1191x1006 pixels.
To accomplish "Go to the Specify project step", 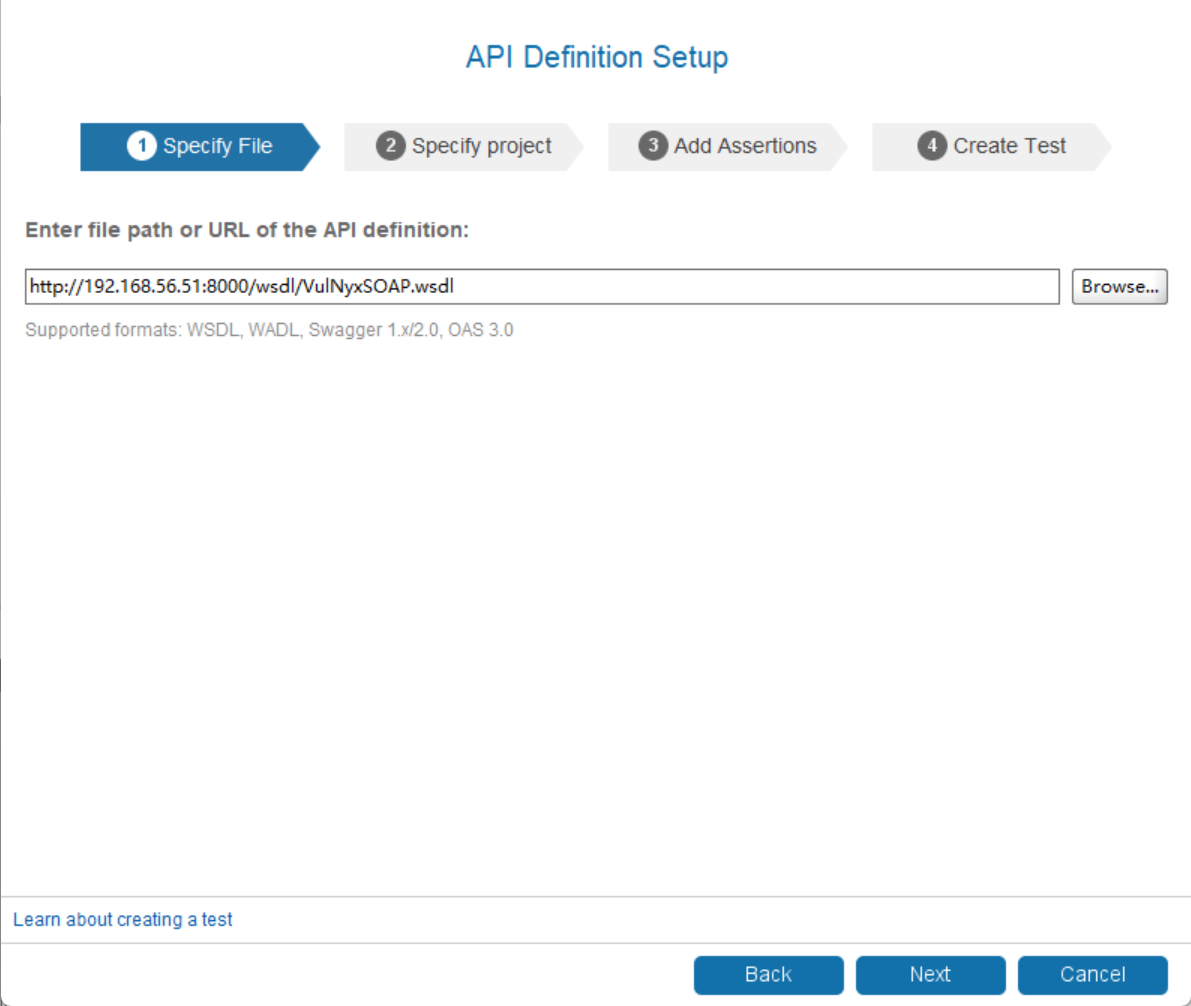I will coord(481,146).
